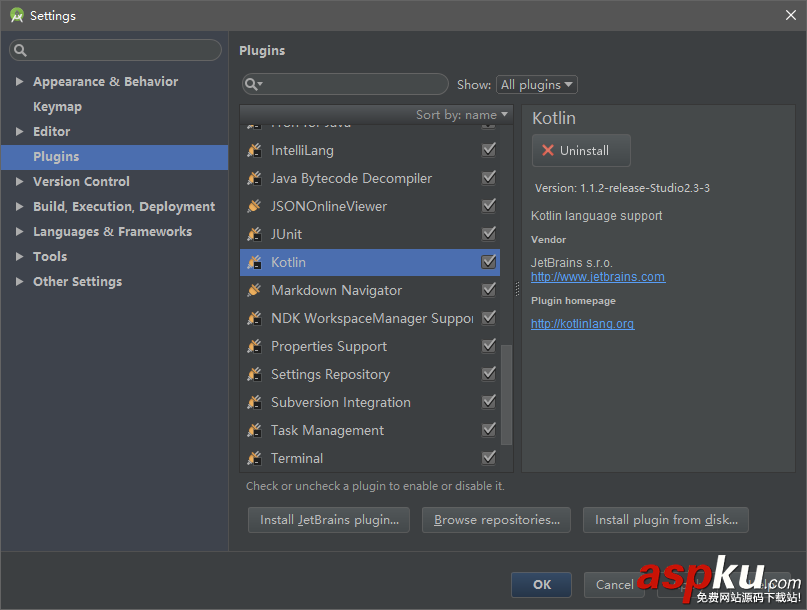Expand the Appearance & Behavior section

click(20, 82)
